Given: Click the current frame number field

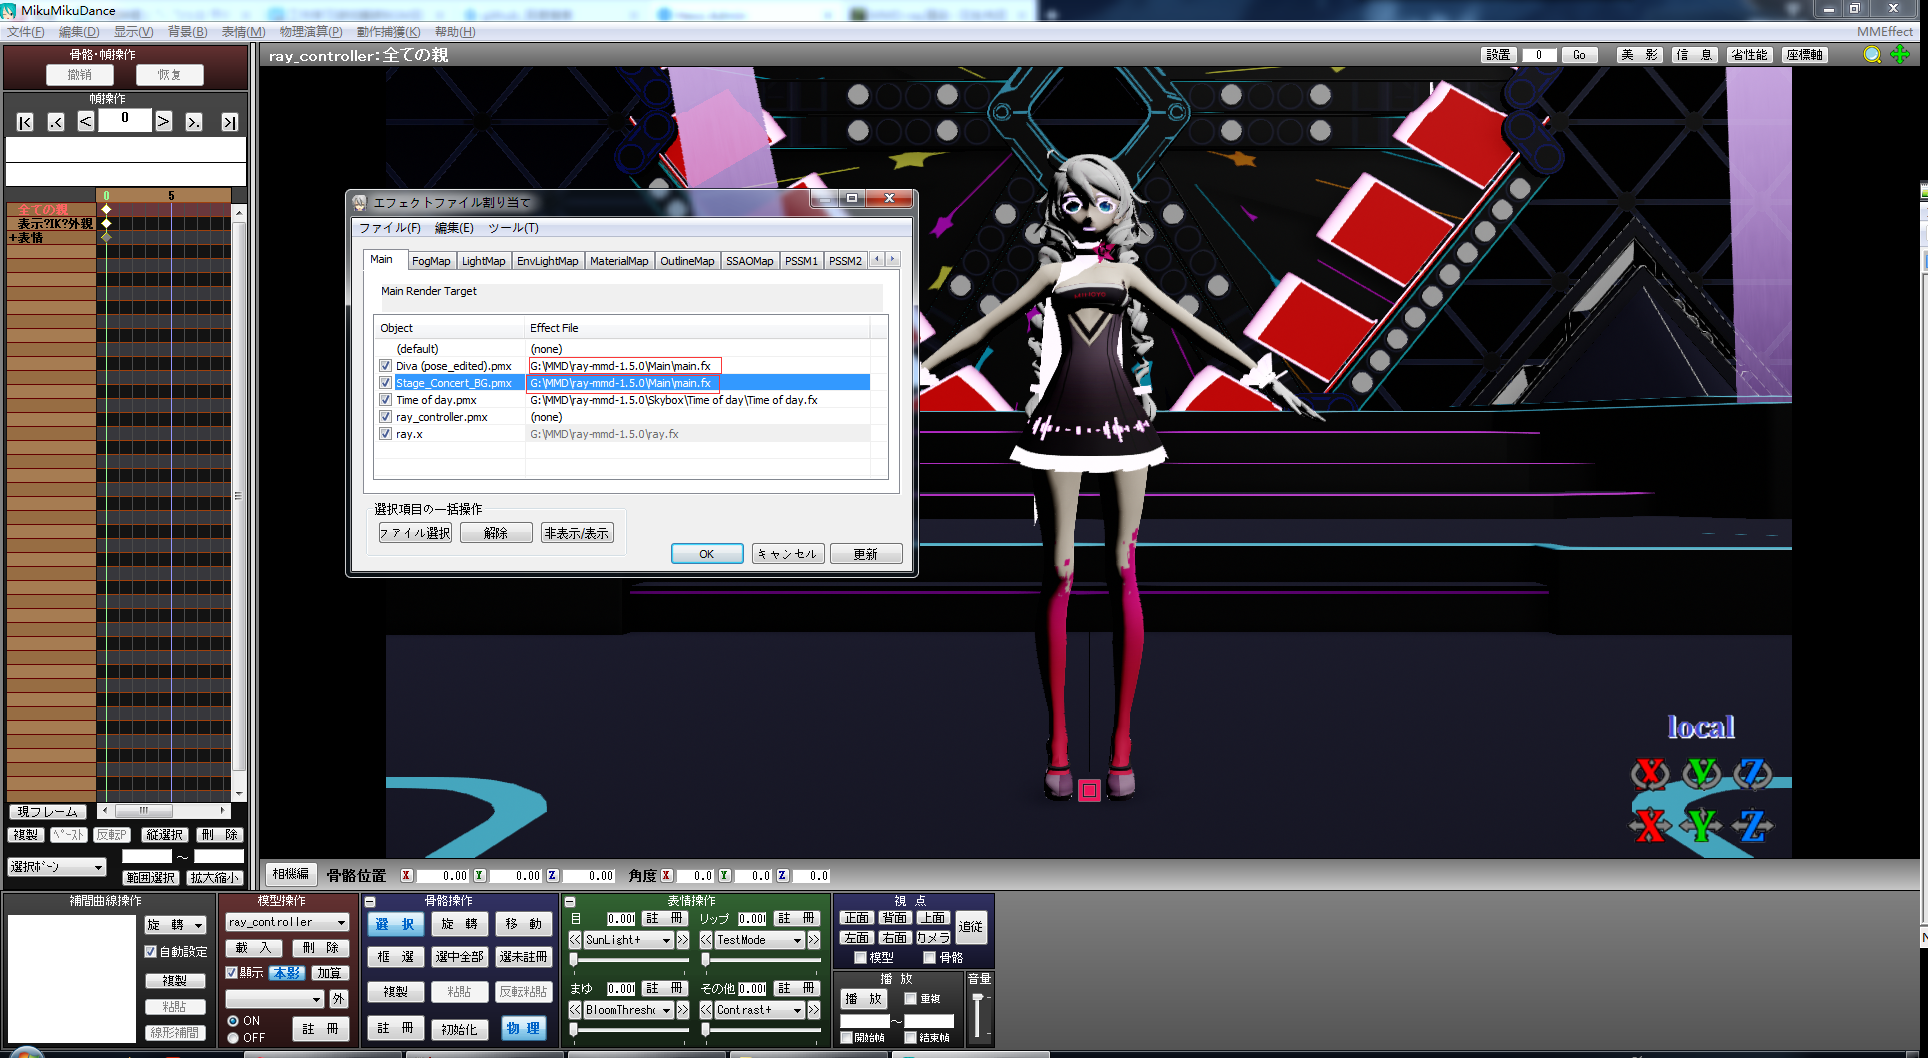Looking at the screenshot, I should coord(125,120).
